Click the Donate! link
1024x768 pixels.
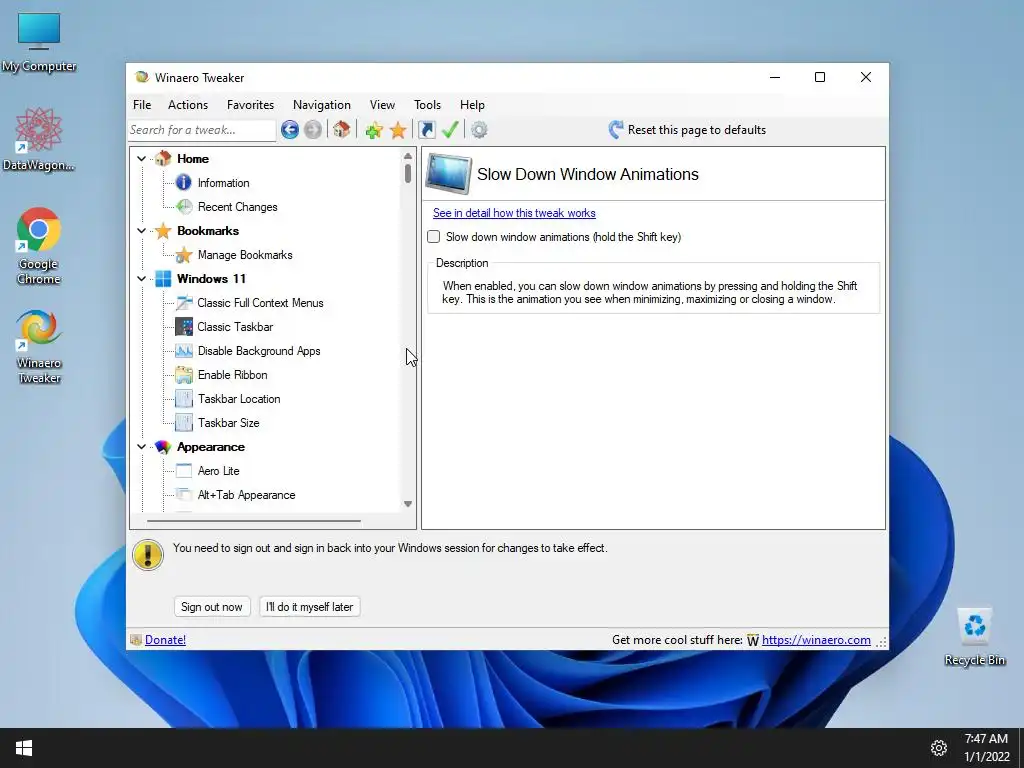point(165,640)
